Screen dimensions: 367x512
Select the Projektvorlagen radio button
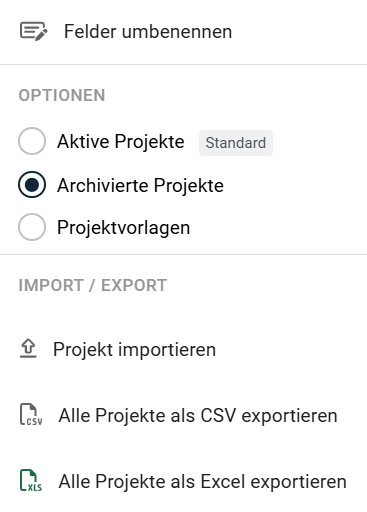click(32, 227)
